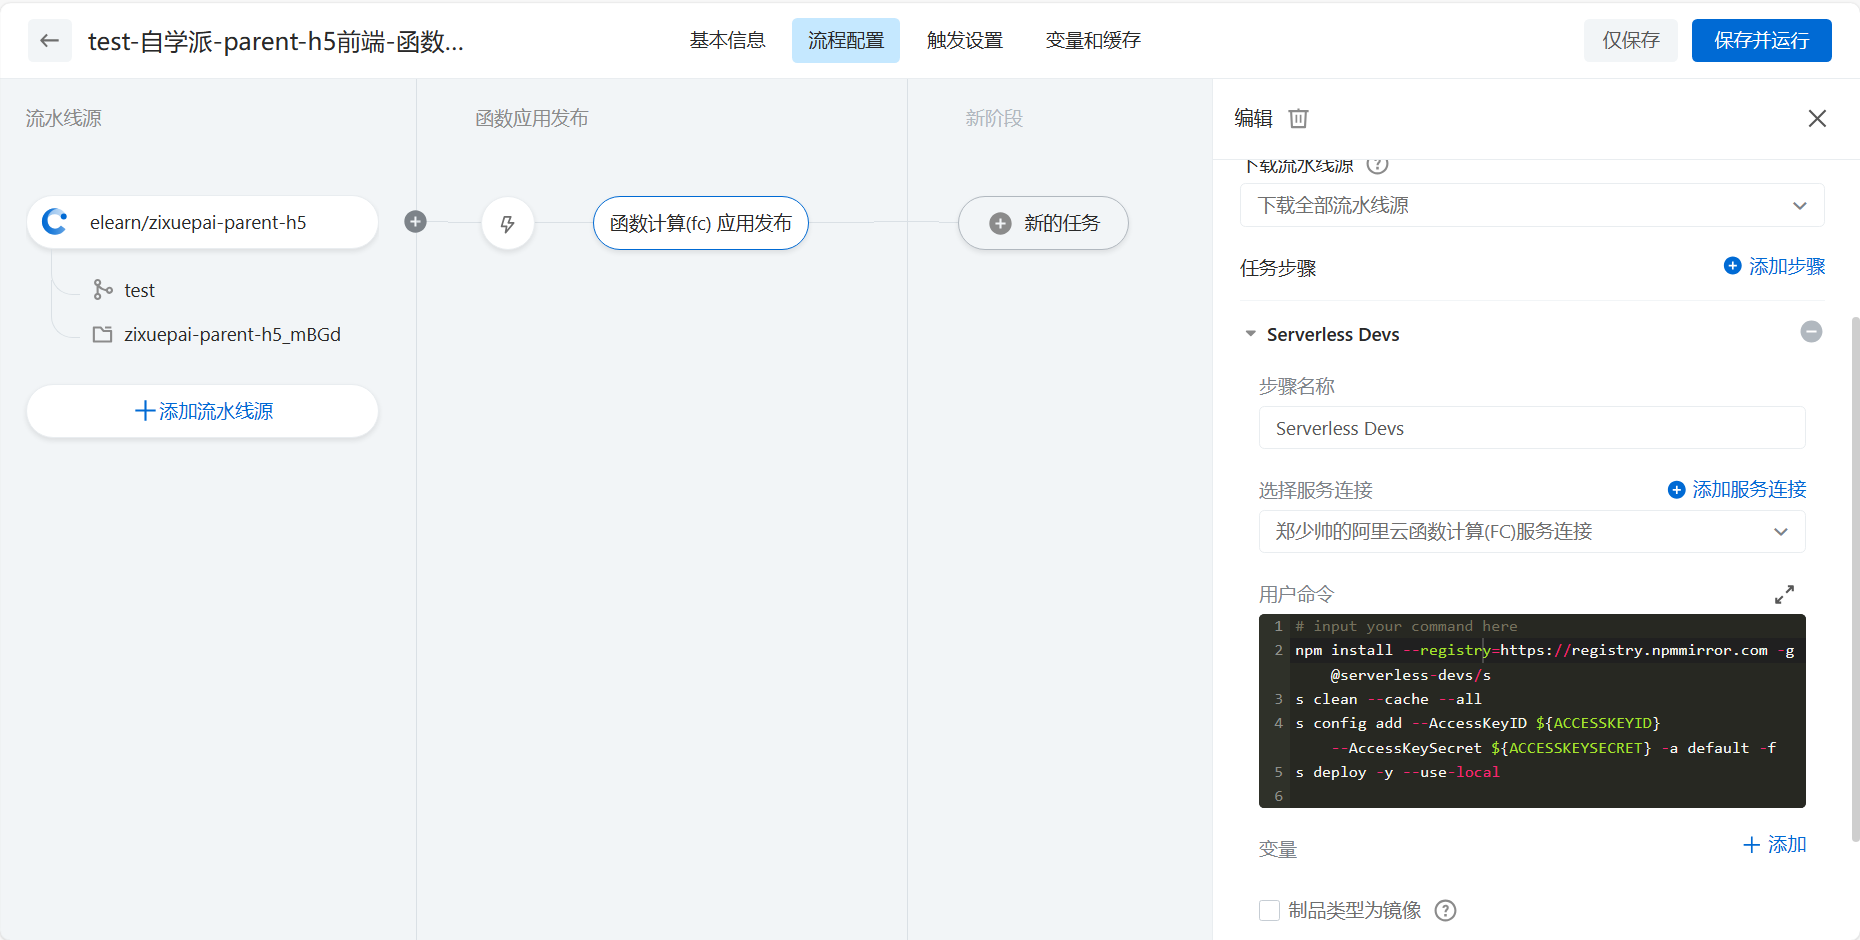Click the 仅保存 button
This screenshot has height=940, width=1860.
(x=1631, y=41)
